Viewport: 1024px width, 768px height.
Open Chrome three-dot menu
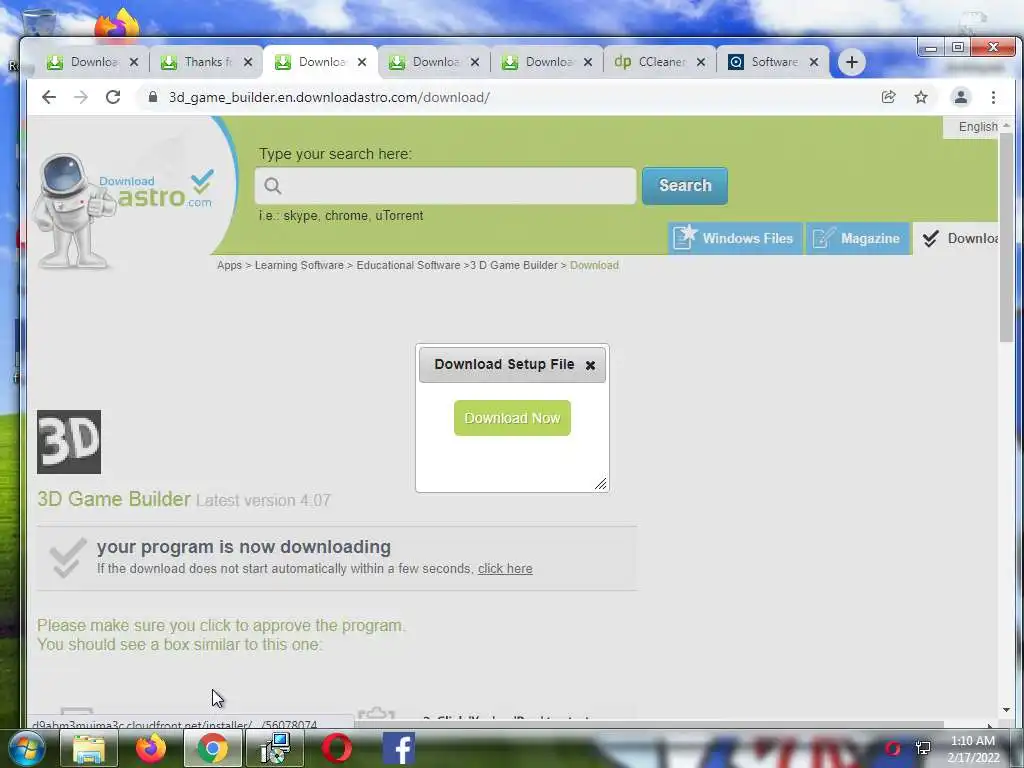click(x=993, y=97)
